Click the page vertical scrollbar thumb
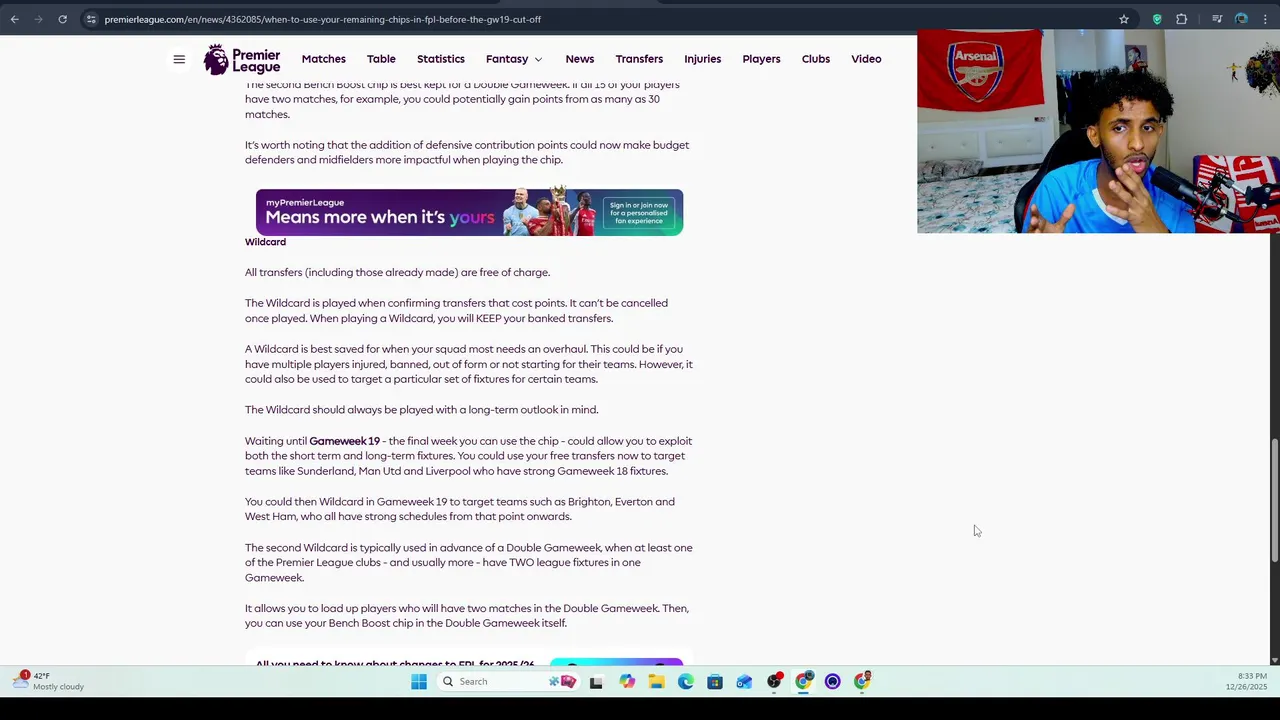The image size is (1280, 720). pos(1274,500)
